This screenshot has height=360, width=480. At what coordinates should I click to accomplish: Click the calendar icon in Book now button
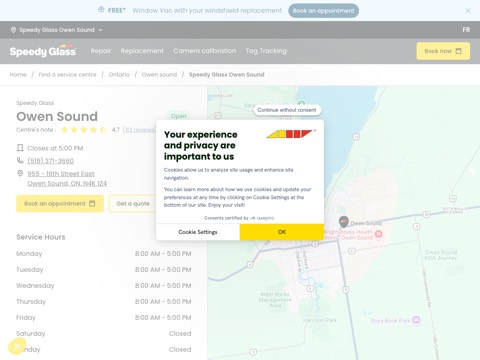click(459, 51)
